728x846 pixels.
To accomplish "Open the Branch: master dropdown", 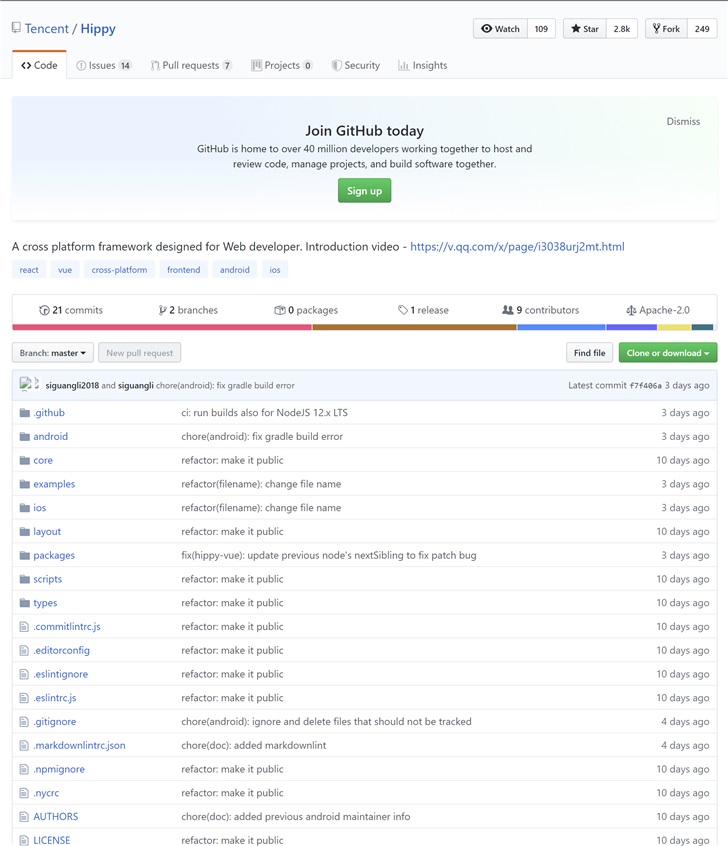I will pos(53,353).
